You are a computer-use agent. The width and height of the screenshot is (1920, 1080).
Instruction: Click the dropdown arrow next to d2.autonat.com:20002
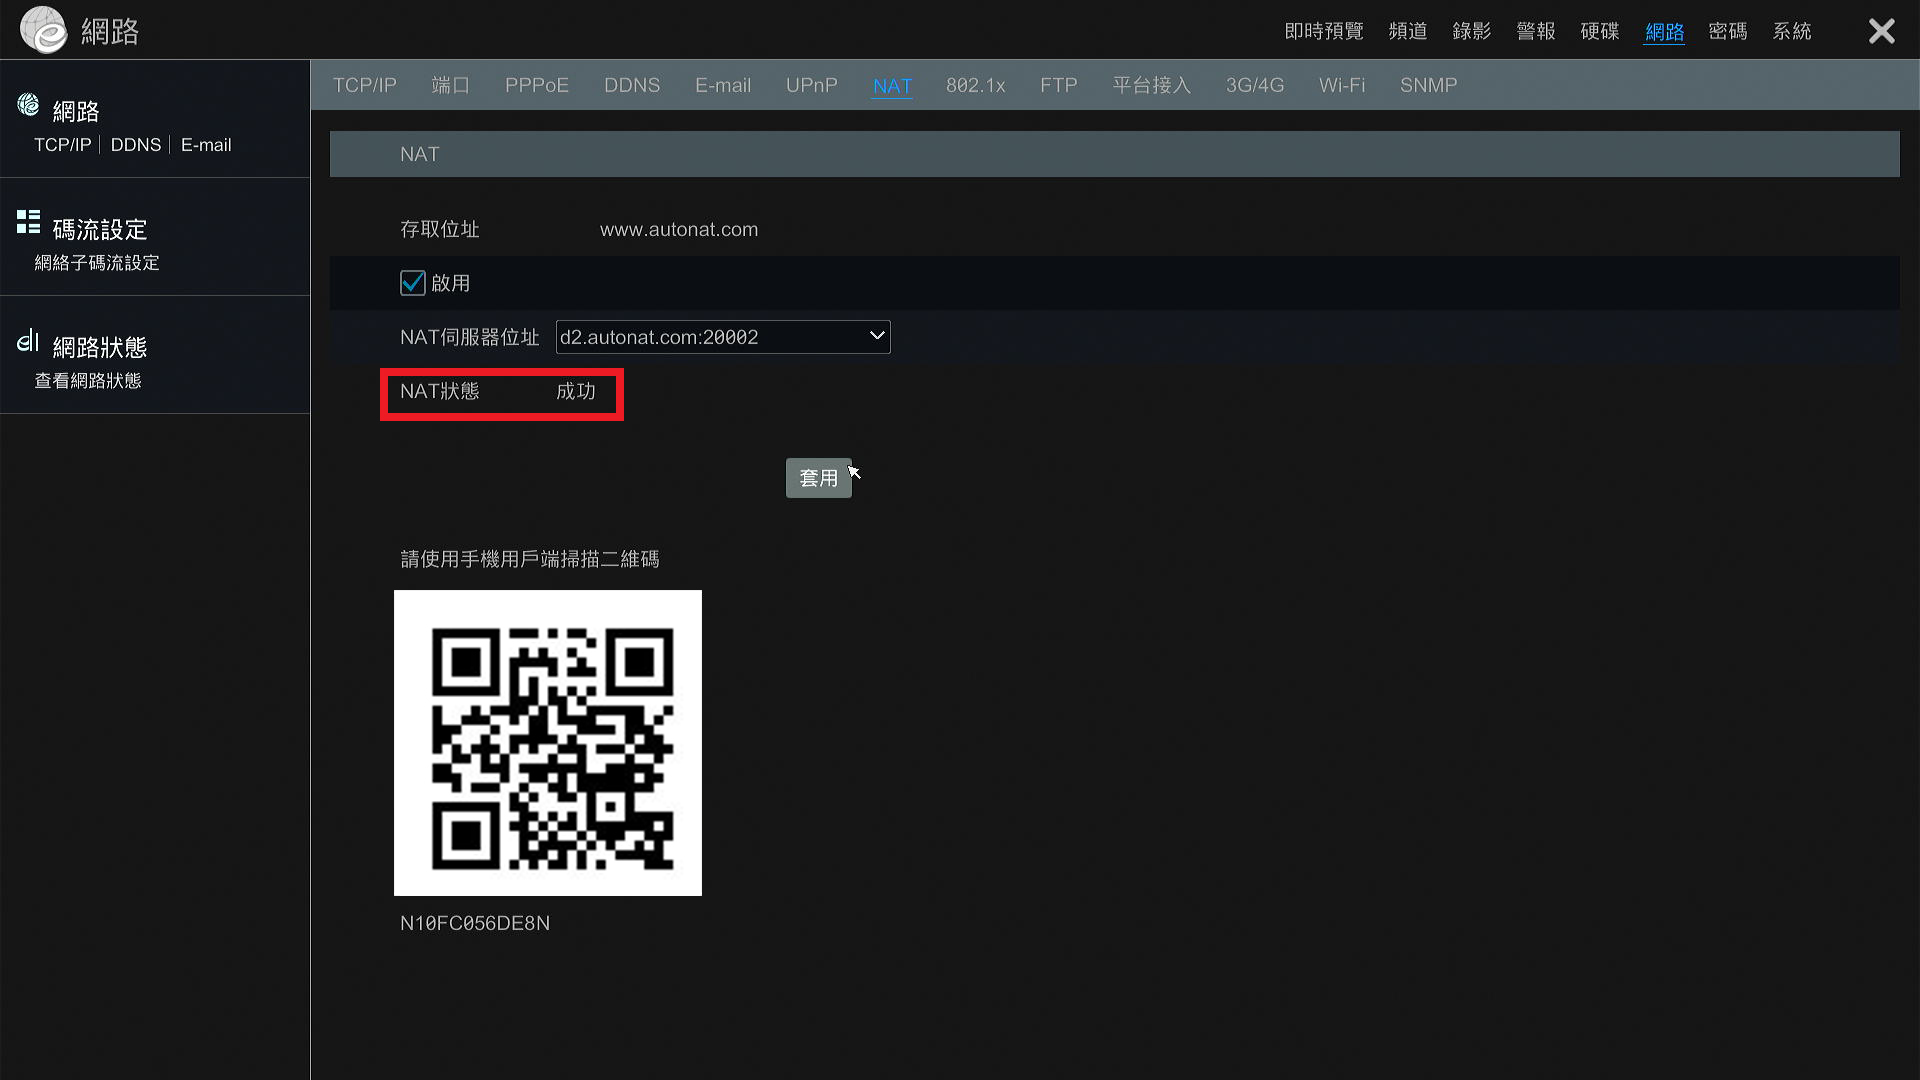(877, 336)
